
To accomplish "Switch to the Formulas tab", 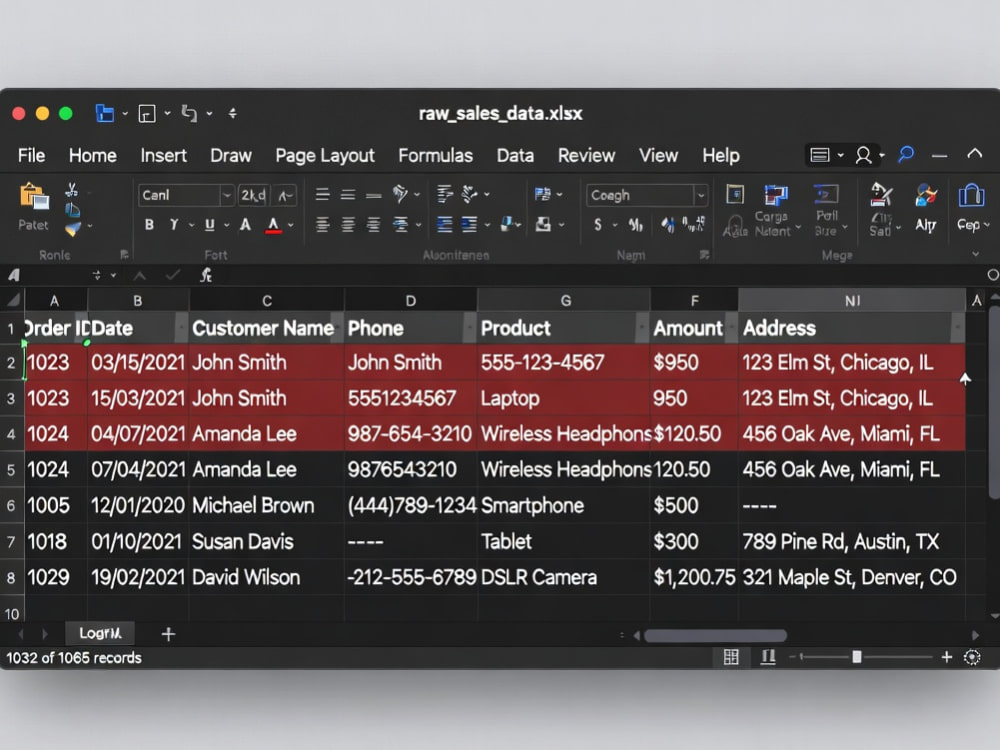I will tap(436, 156).
